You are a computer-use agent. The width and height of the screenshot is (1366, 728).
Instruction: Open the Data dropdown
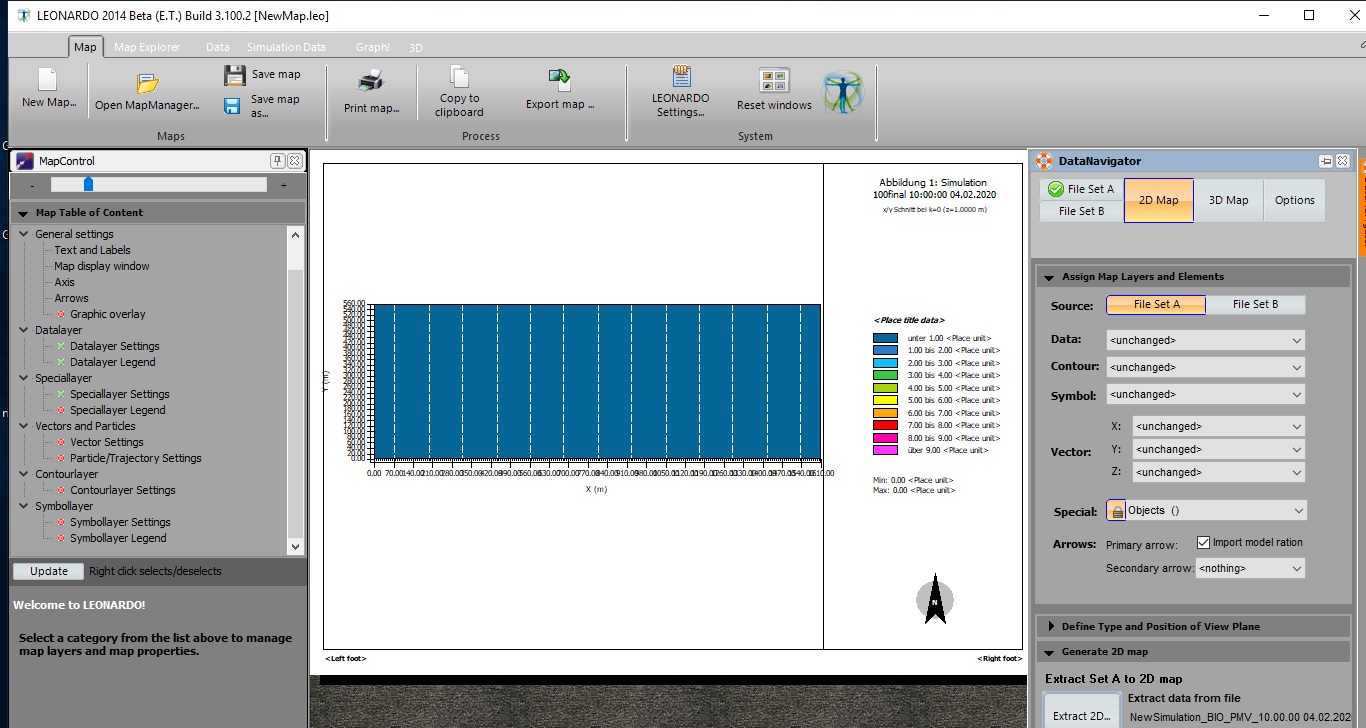click(x=1205, y=340)
